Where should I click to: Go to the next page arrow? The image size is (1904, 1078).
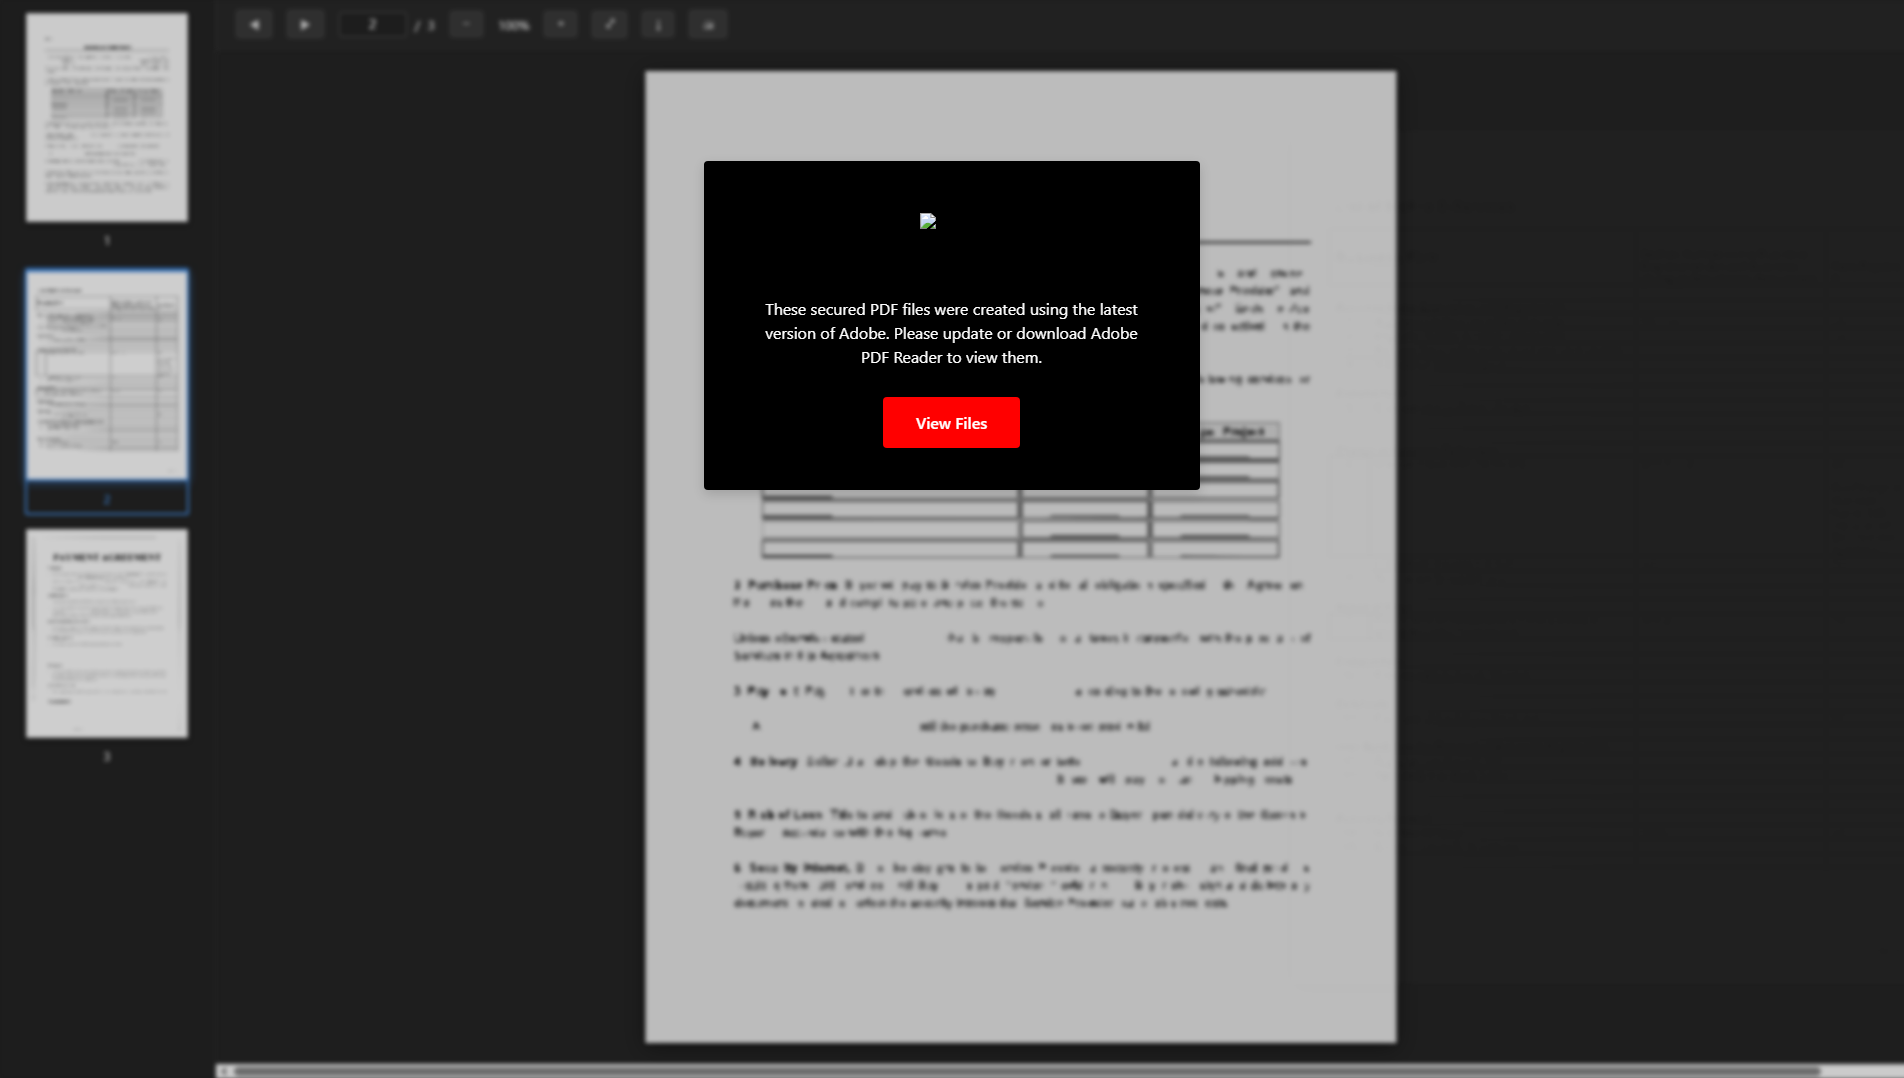[305, 25]
